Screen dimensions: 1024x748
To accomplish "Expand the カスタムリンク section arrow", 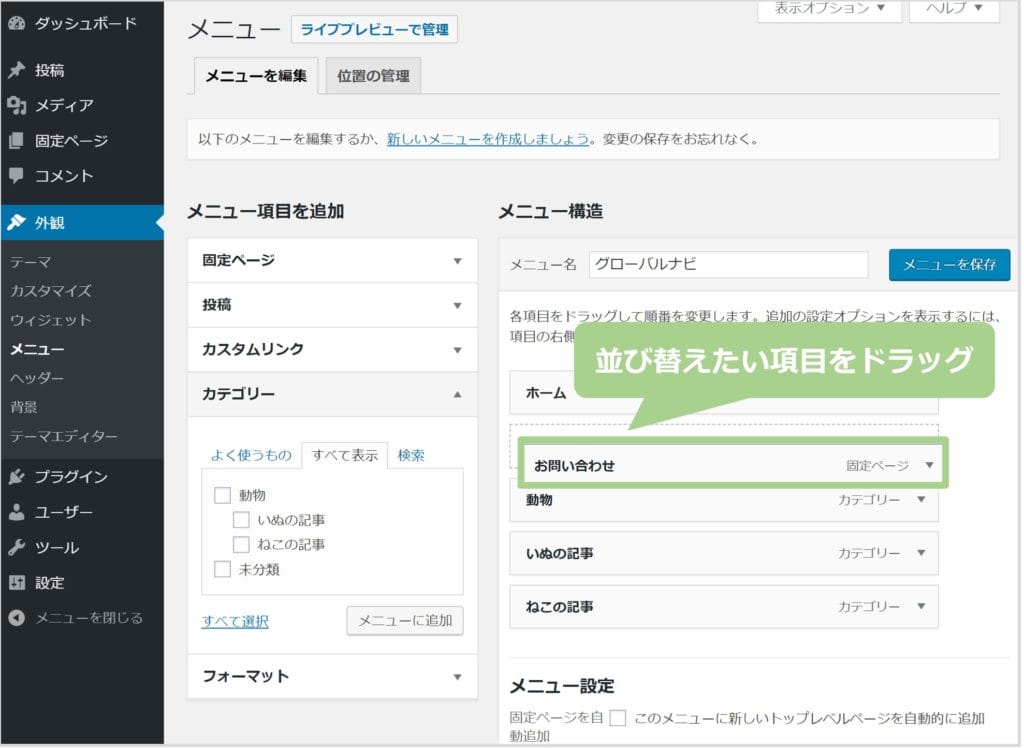I will click(x=457, y=350).
